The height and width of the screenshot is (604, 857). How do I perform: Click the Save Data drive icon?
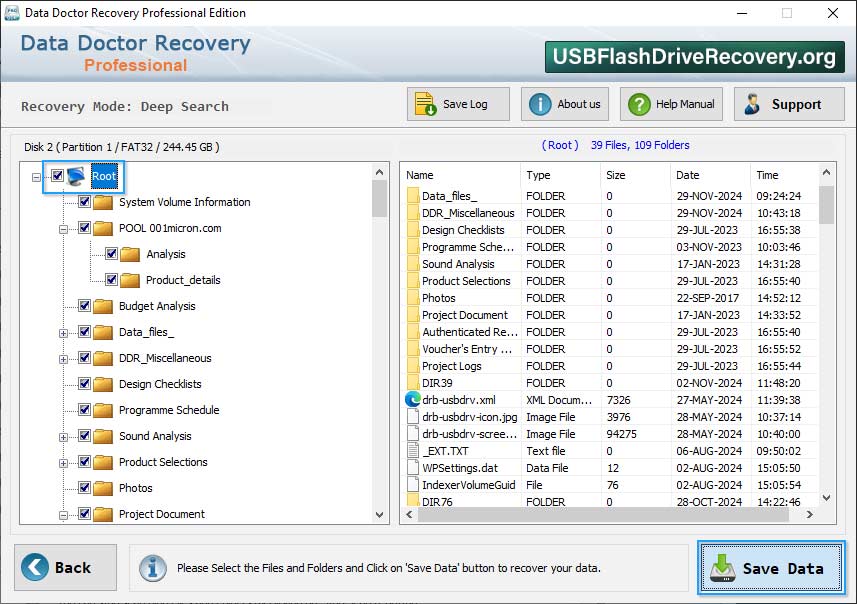click(x=723, y=568)
